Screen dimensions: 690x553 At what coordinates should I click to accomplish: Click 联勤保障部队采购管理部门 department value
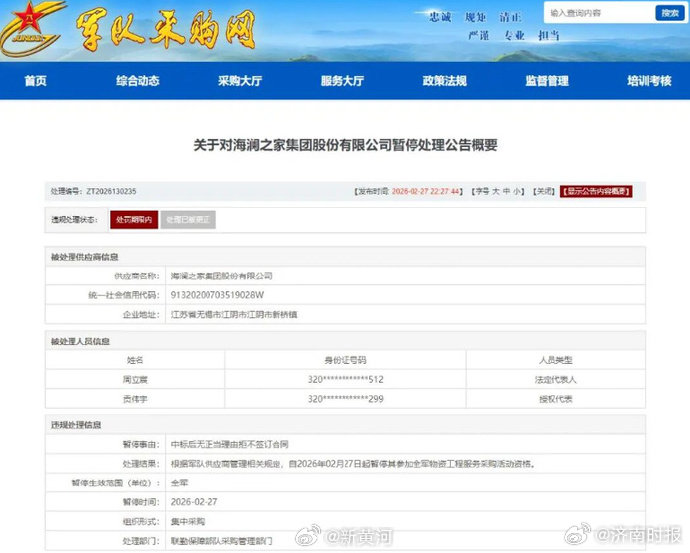pos(221,541)
